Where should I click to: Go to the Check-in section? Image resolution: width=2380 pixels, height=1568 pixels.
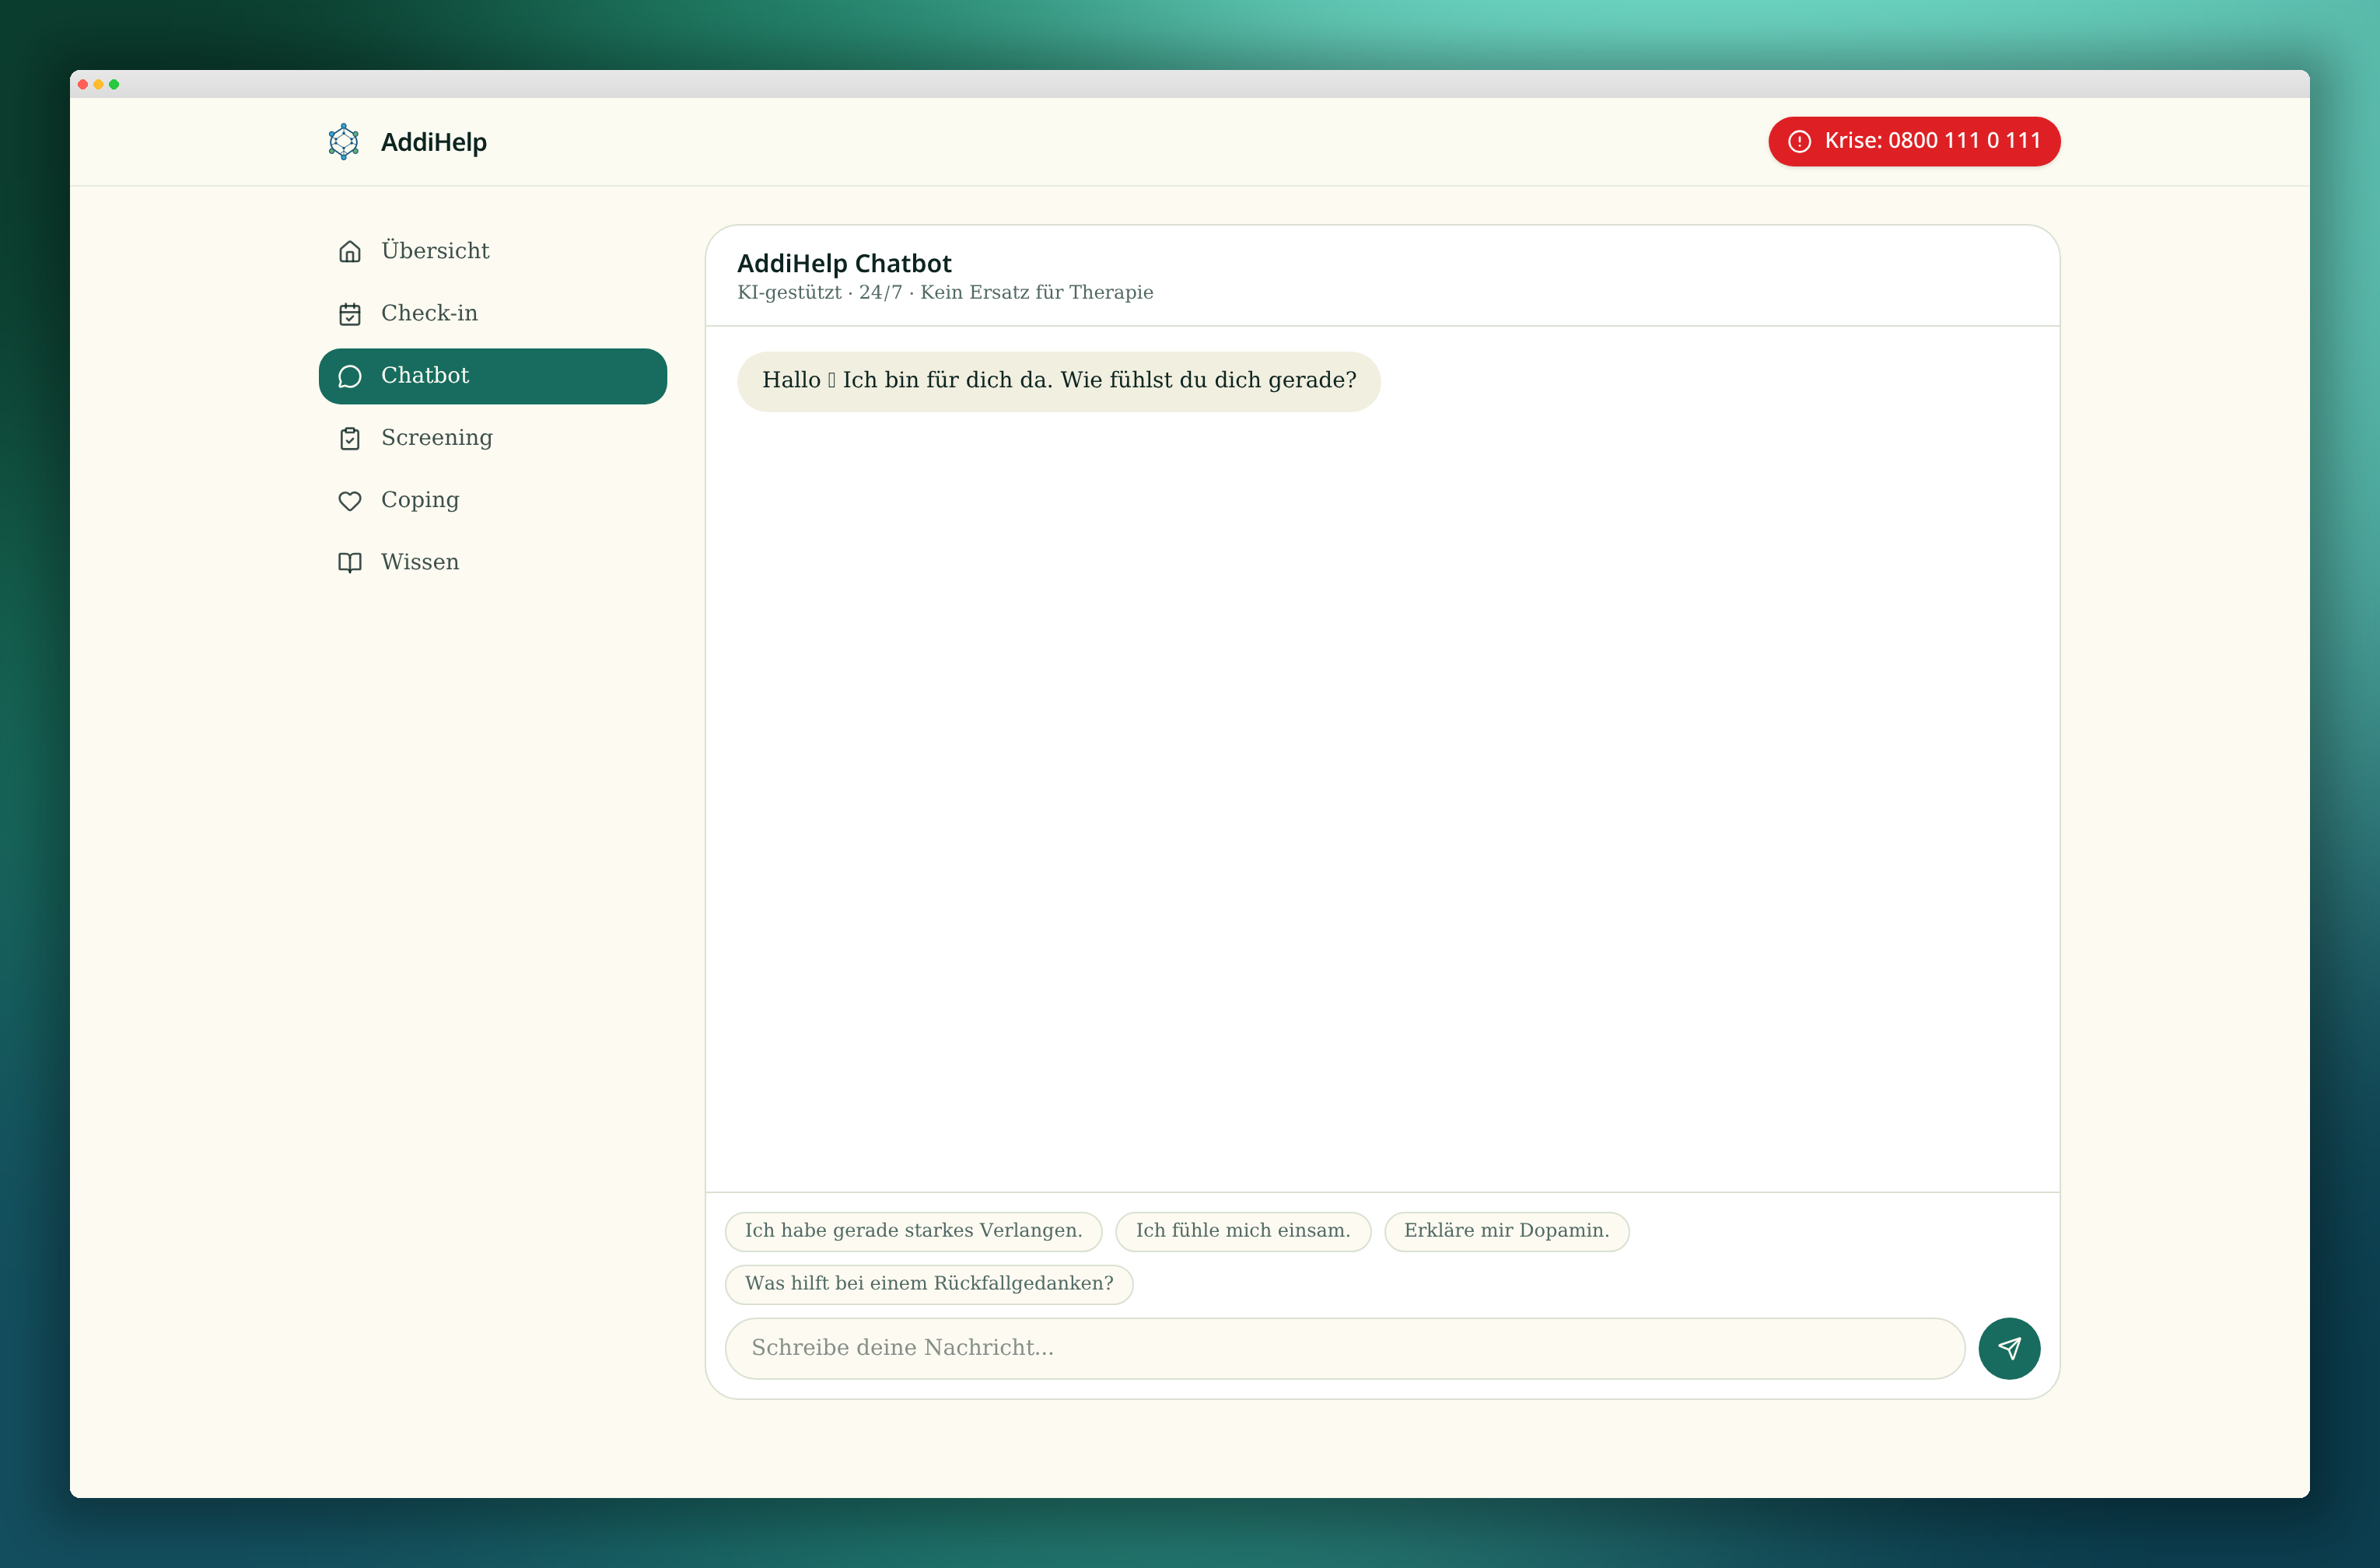point(493,314)
